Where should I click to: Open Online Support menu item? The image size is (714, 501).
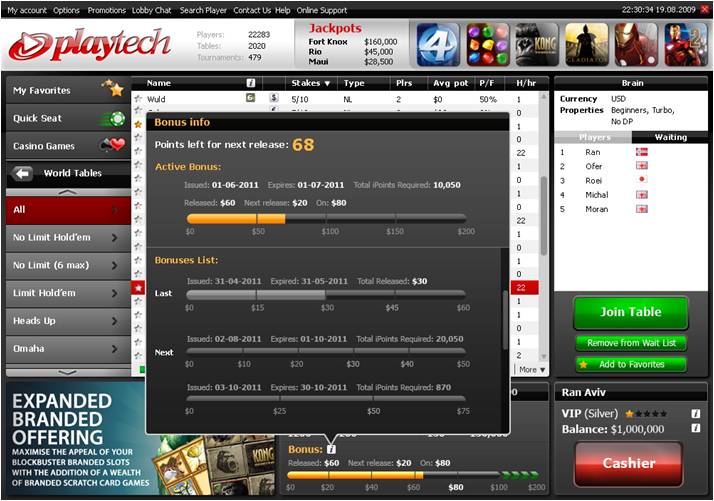click(321, 10)
